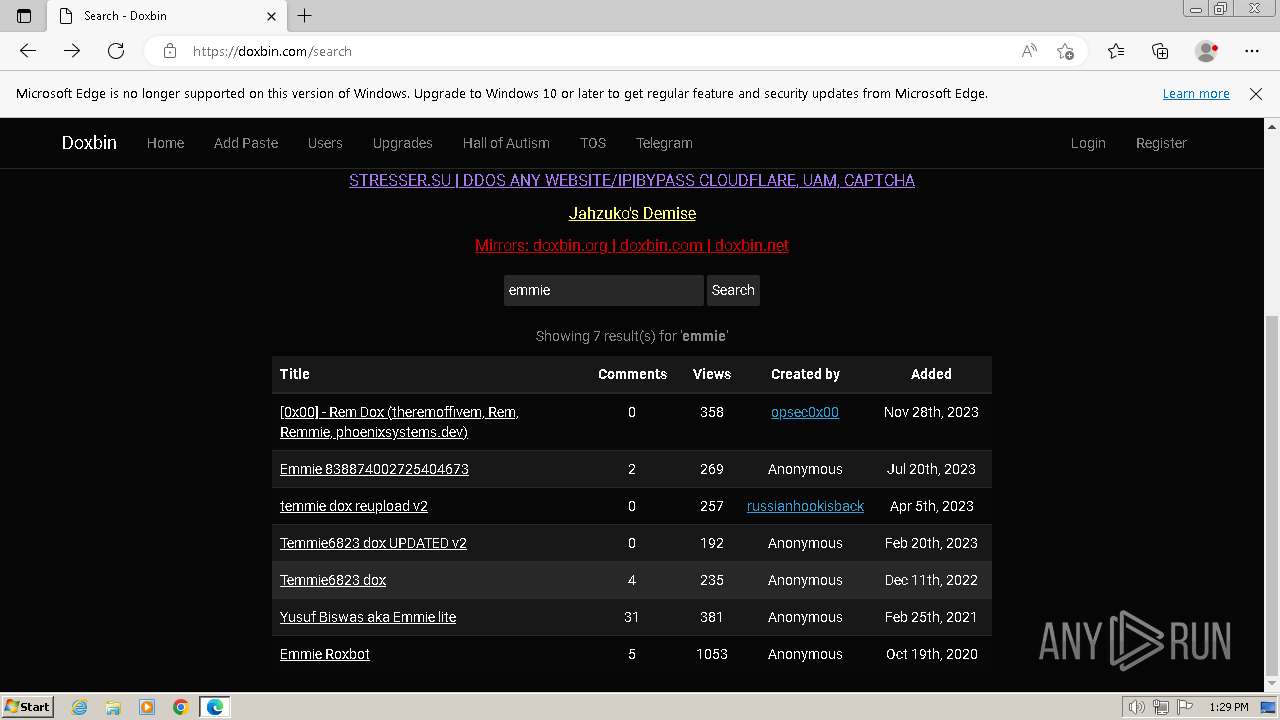Click the Comments column header

coord(632,374)
